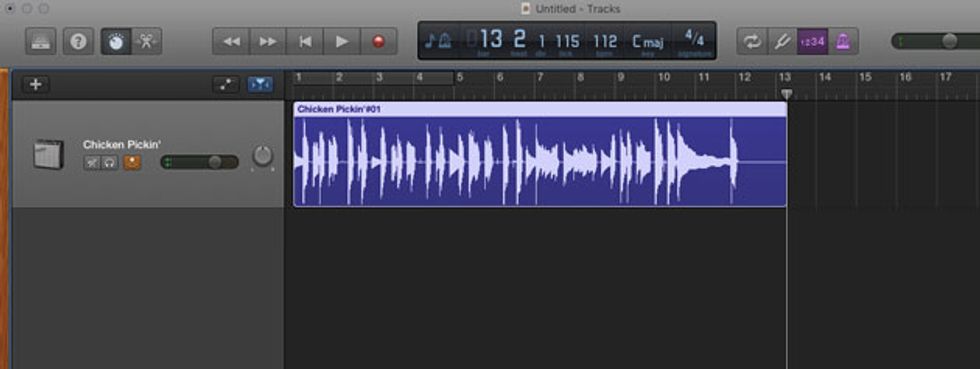
Task: Open the tuner fork icon
Action: click(782, 41)
